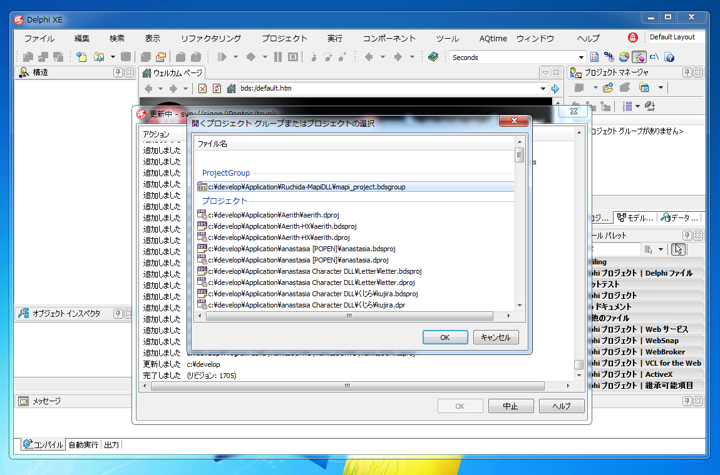The height and width of the screenshot is (475, 720).
Task: Click the Welcome Page browser Stop icon
Action: (x=202, y=88)
